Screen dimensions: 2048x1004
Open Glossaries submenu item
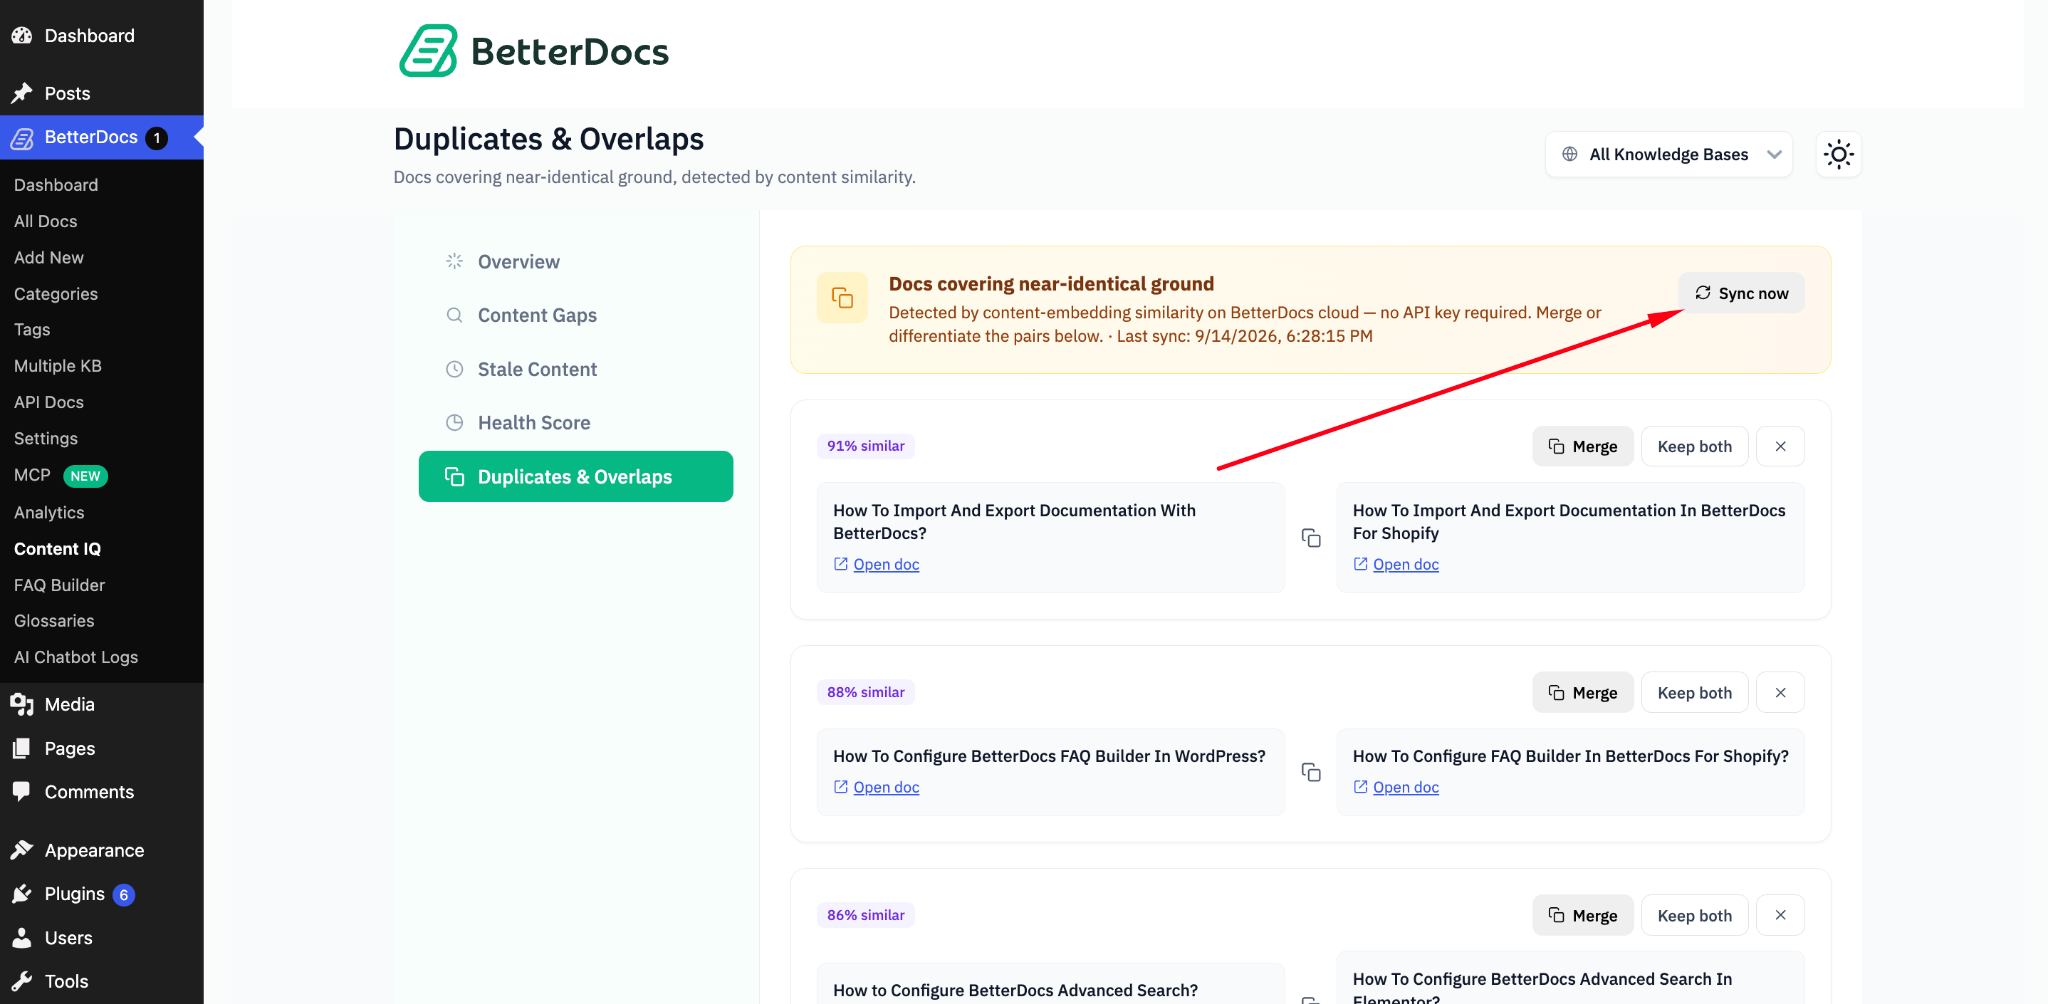pos(54,621)
